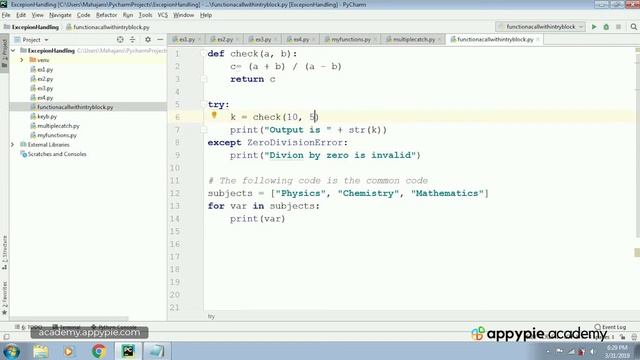Toggle the Structure tool window stripe button
The height and width of the screenshot is (360, 640).
[x=4, y=253]
